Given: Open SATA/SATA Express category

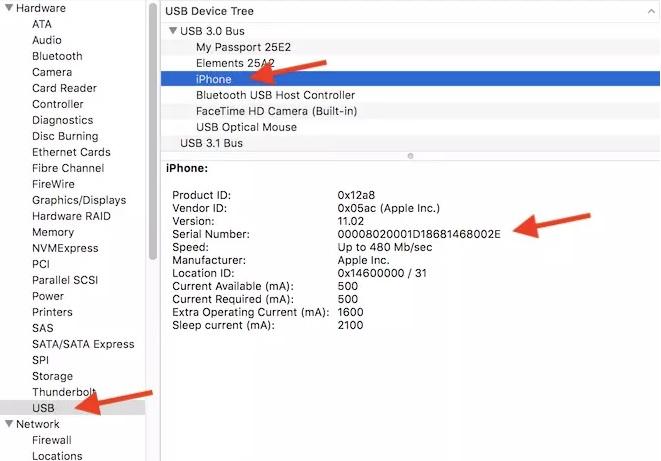Looking at the screenshot, I should (83, 344).
